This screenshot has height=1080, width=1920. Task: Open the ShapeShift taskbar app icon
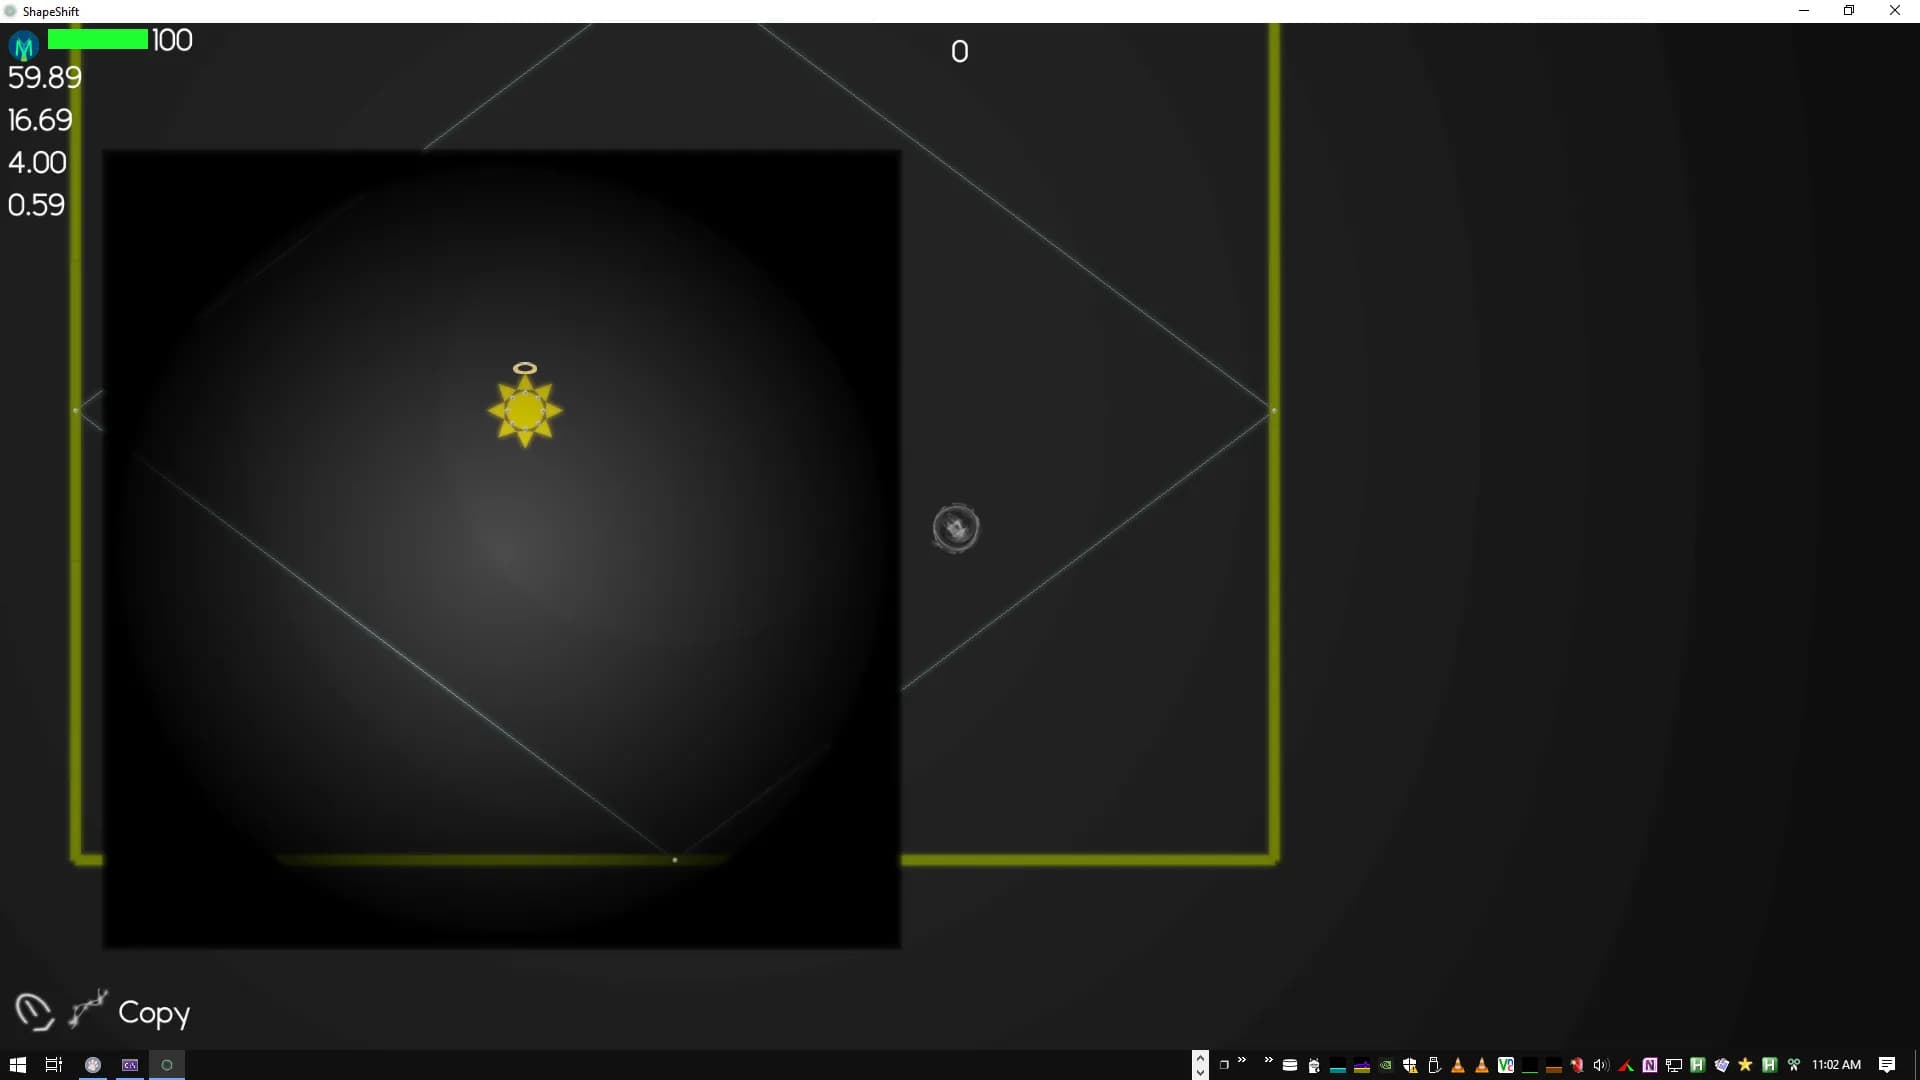(167, 1065)
